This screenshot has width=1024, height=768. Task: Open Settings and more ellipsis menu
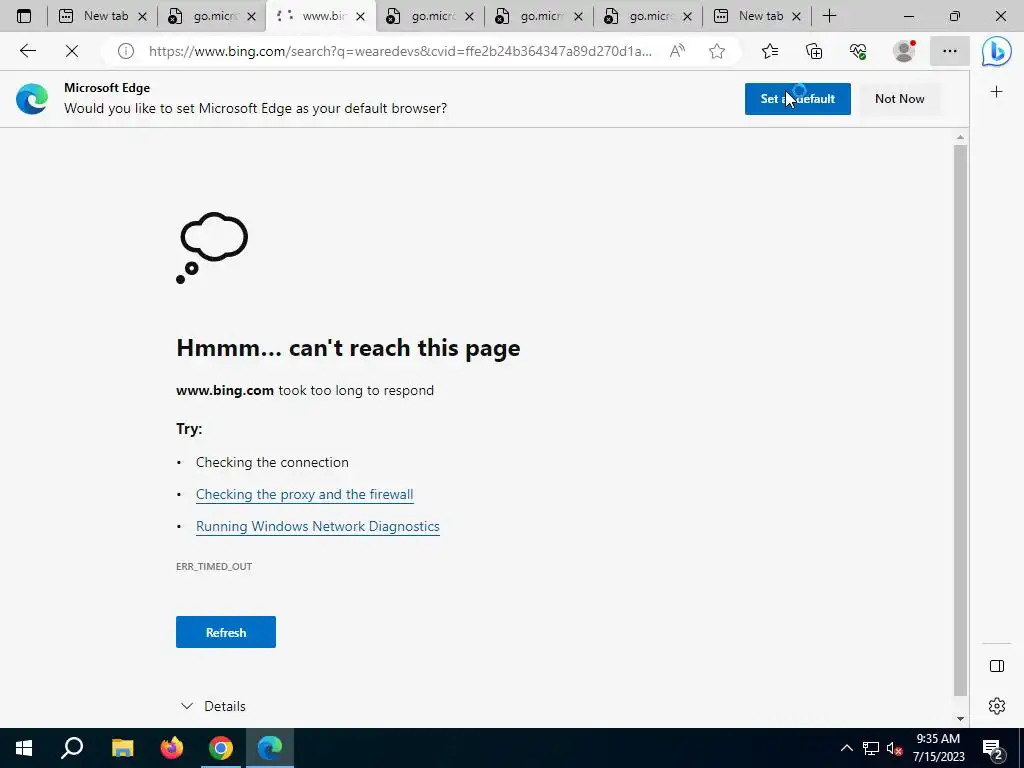click(950, 51)
